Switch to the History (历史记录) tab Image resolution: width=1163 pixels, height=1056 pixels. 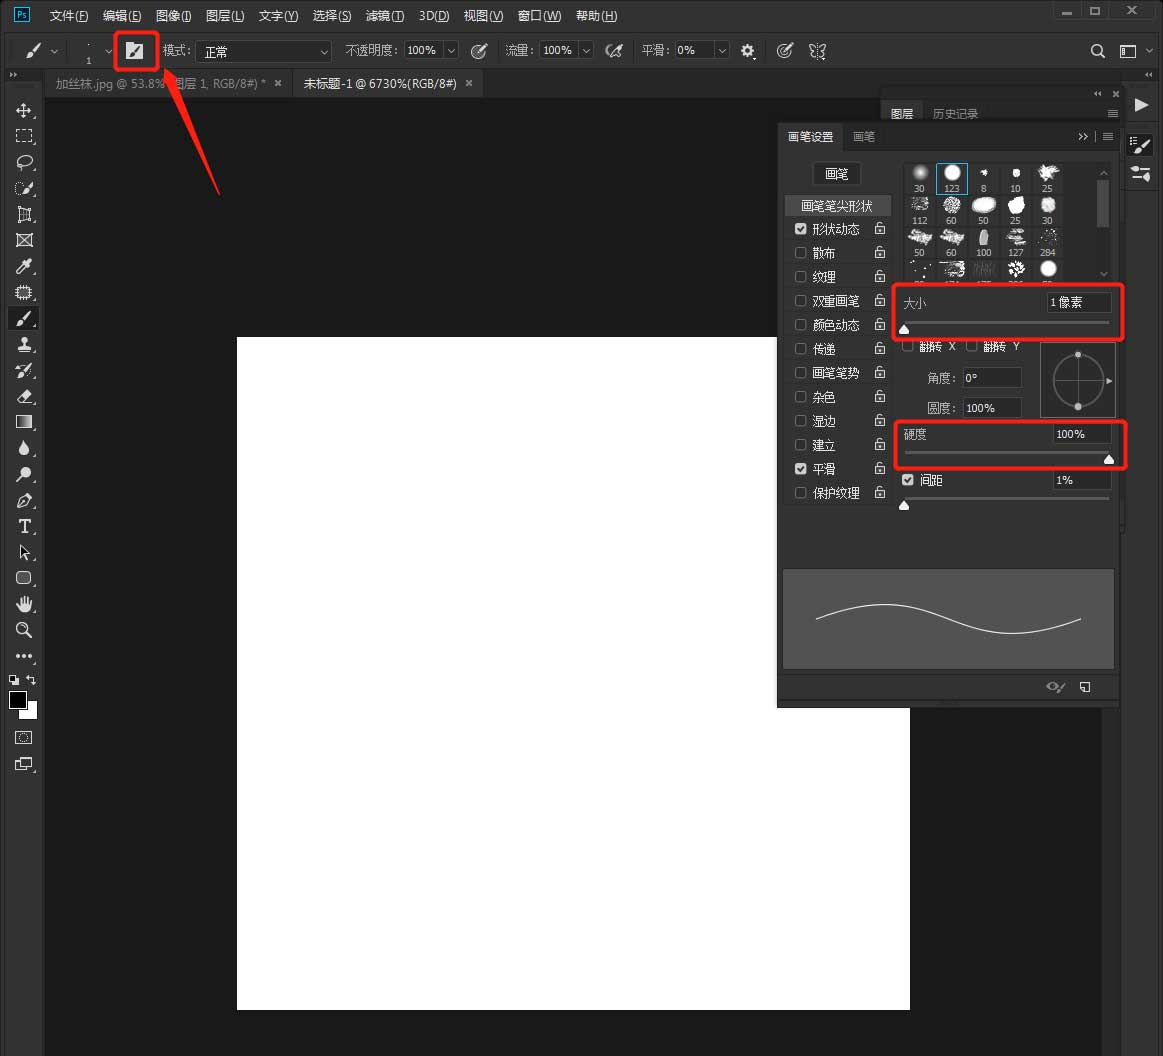pyautogui.click(x=955, y=113)
